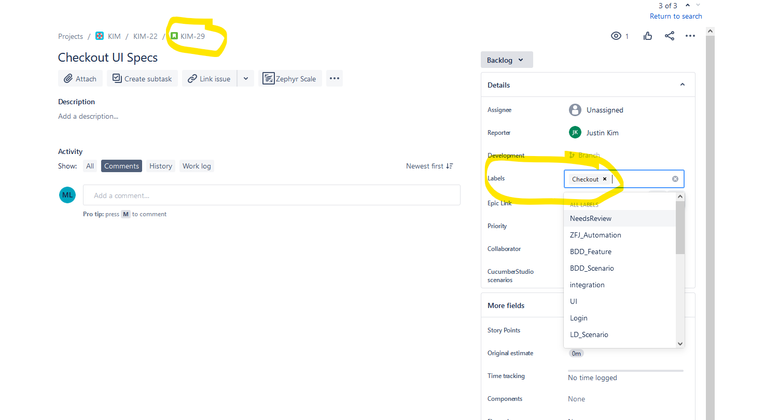Image resolution: width=765 pixels, height=420 pixels.
Task: Open KIM-29 breadcrumb link
Action: click(x=192, y=36)
